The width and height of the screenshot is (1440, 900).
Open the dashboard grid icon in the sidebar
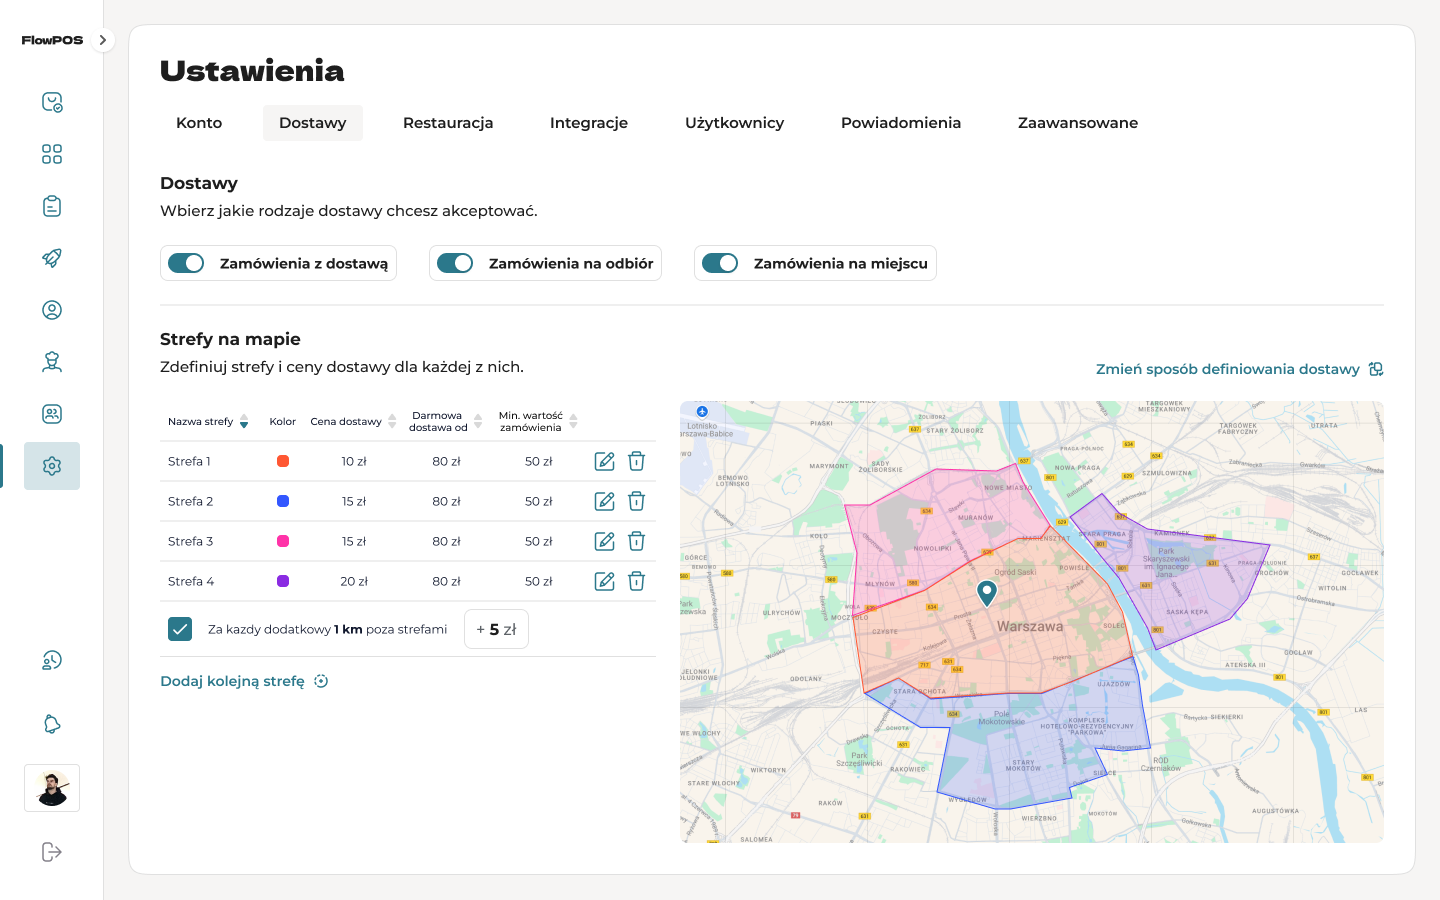52,154
